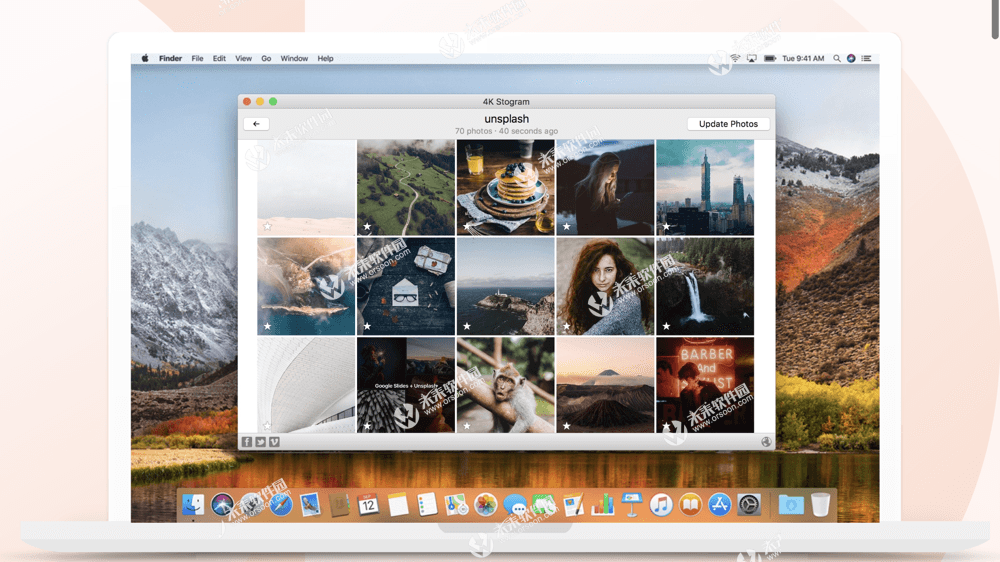Screen dimensions: 1000x562
Task: Open the Window menu
Action: [294, 58]
